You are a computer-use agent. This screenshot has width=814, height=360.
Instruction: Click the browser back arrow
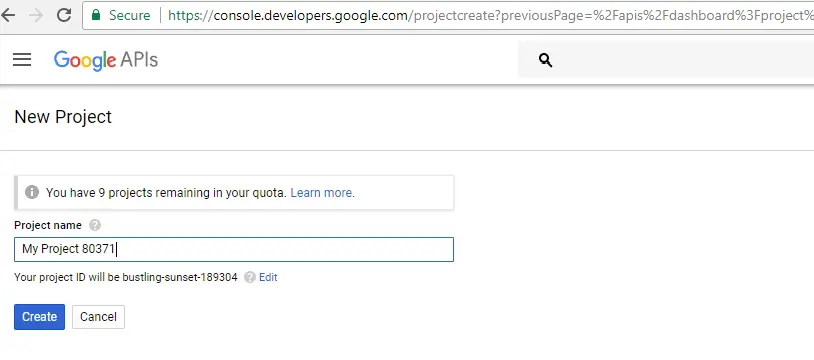[7, 15]
